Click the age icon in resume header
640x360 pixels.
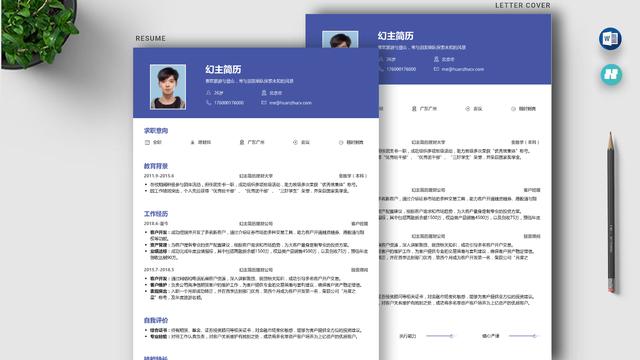pyautogui.click(x=209, y=93)
